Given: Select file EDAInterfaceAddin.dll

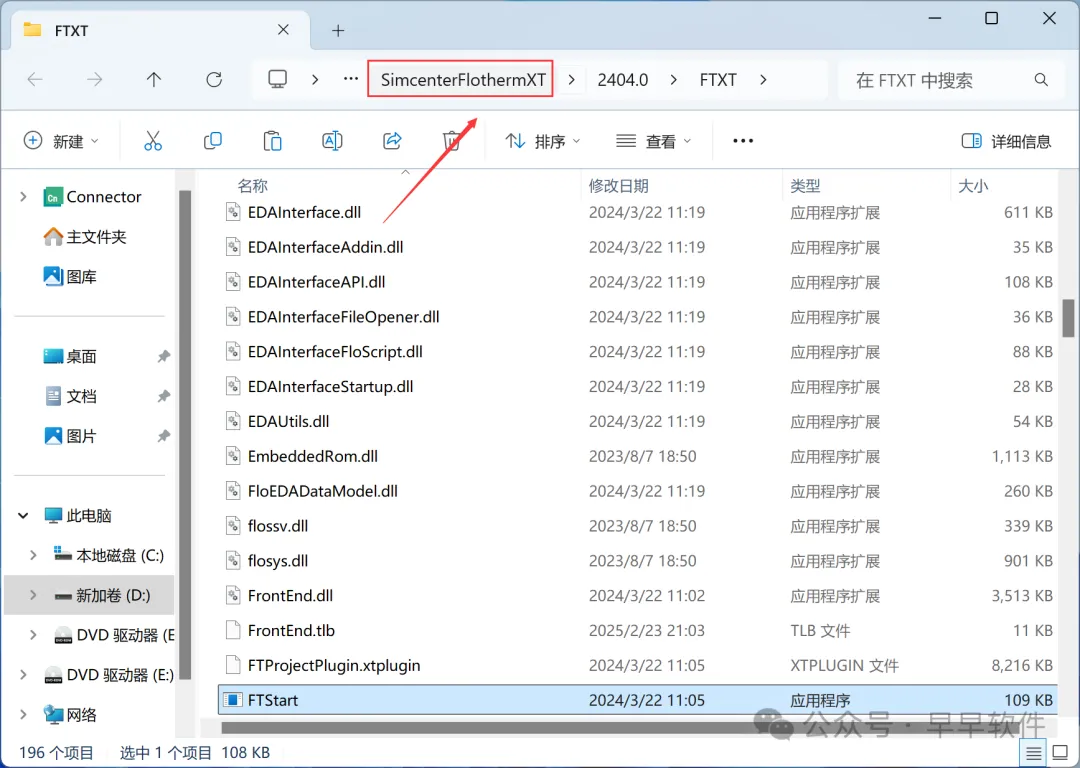Looking at the screenshot, I should [x=325, y=247].
